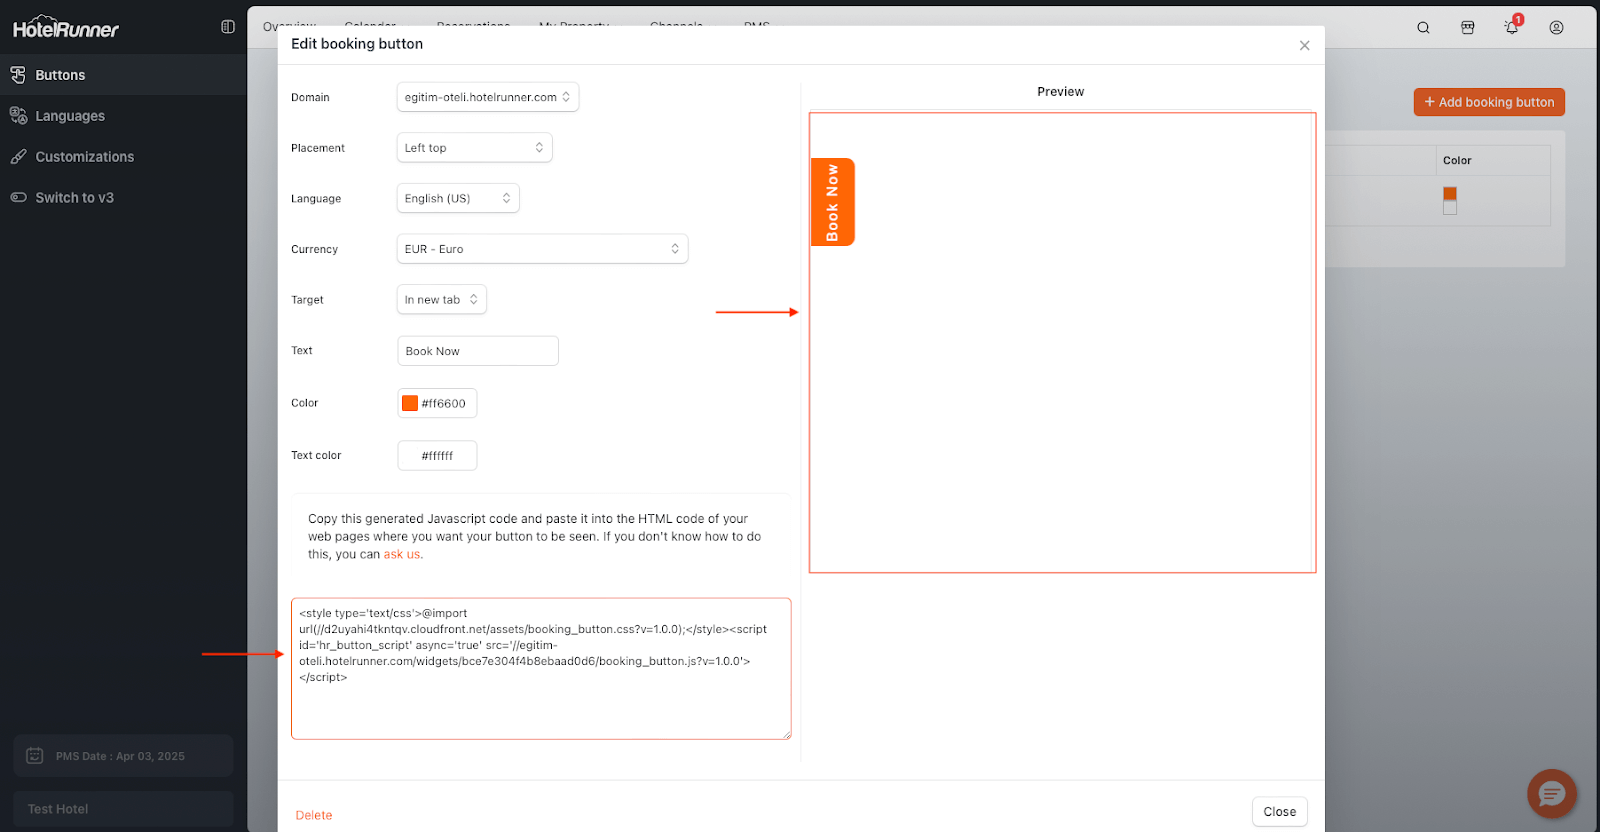Select Languages in the sidebar
The height and width of the screenshot is (832, 1600).
(x=70, y=116)
